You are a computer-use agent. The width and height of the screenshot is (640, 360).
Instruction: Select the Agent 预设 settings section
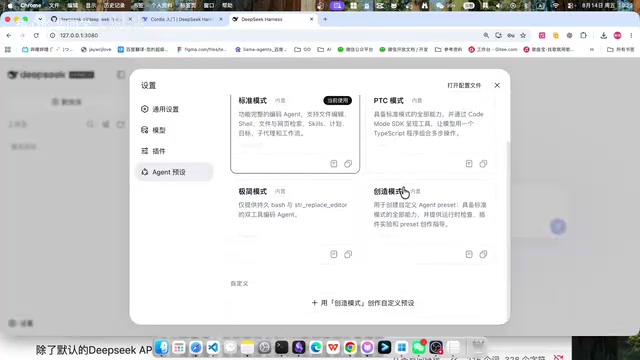tap(174, 172)
